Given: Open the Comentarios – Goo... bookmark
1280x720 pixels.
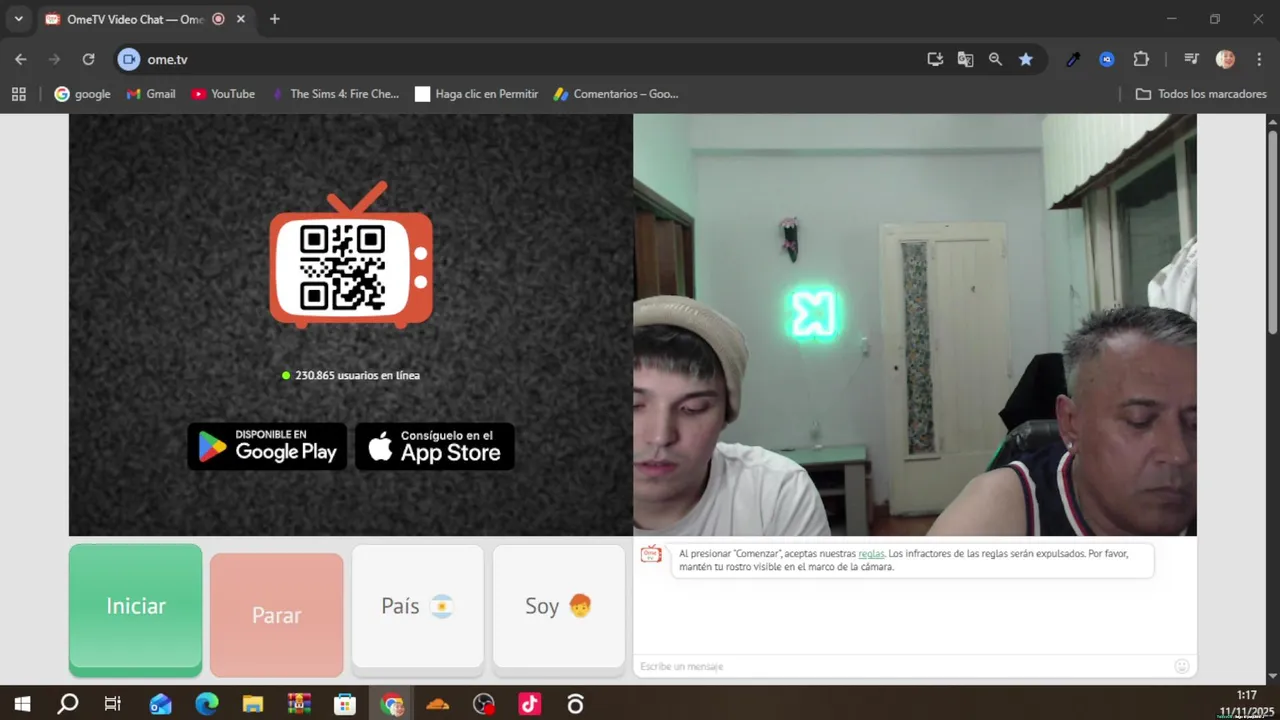Looking at the screenshot, I should [x=616, y=94].
